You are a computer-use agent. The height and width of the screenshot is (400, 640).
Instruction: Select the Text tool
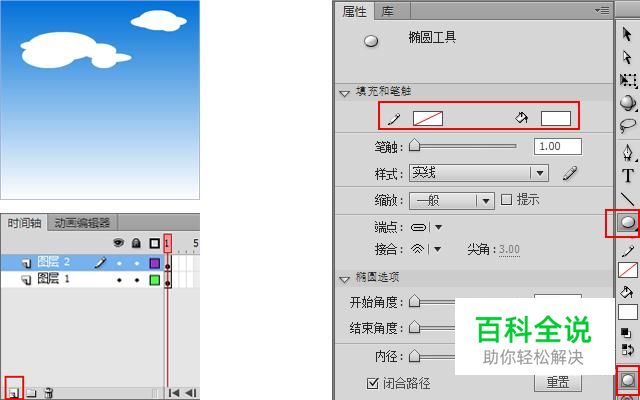coord(628,176)
